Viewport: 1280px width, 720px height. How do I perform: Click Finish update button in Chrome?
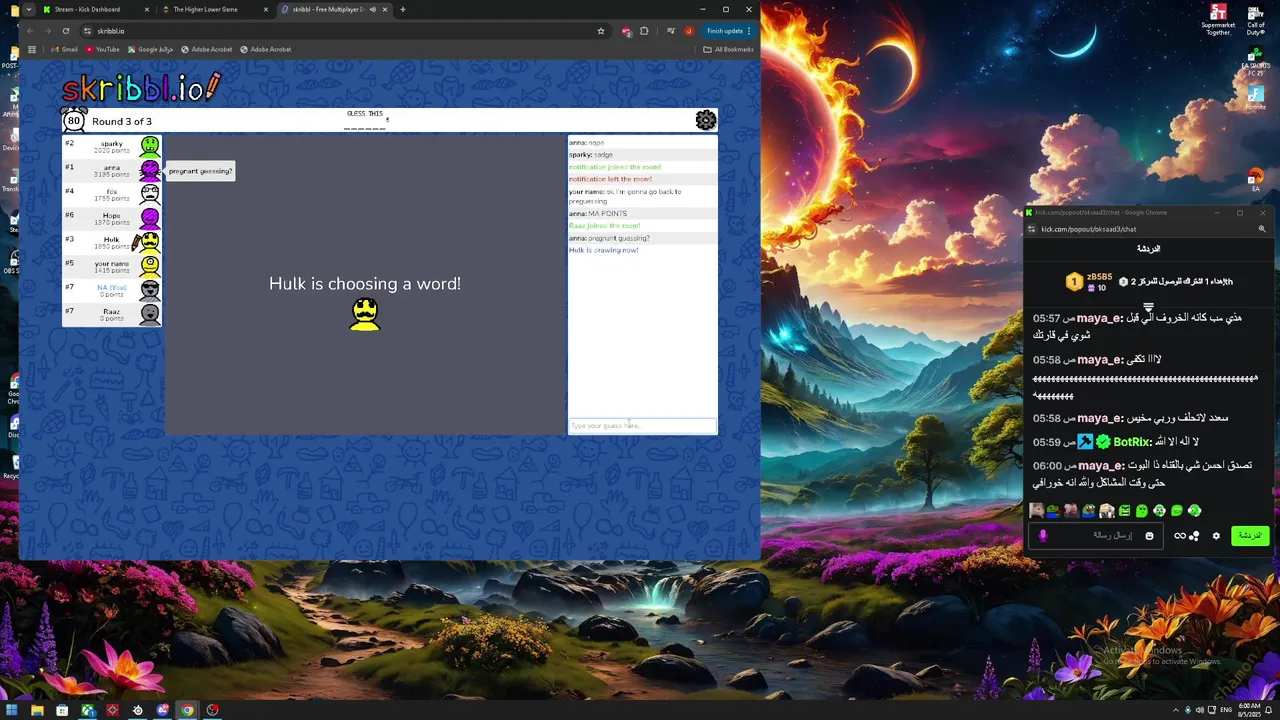(729, 31)
